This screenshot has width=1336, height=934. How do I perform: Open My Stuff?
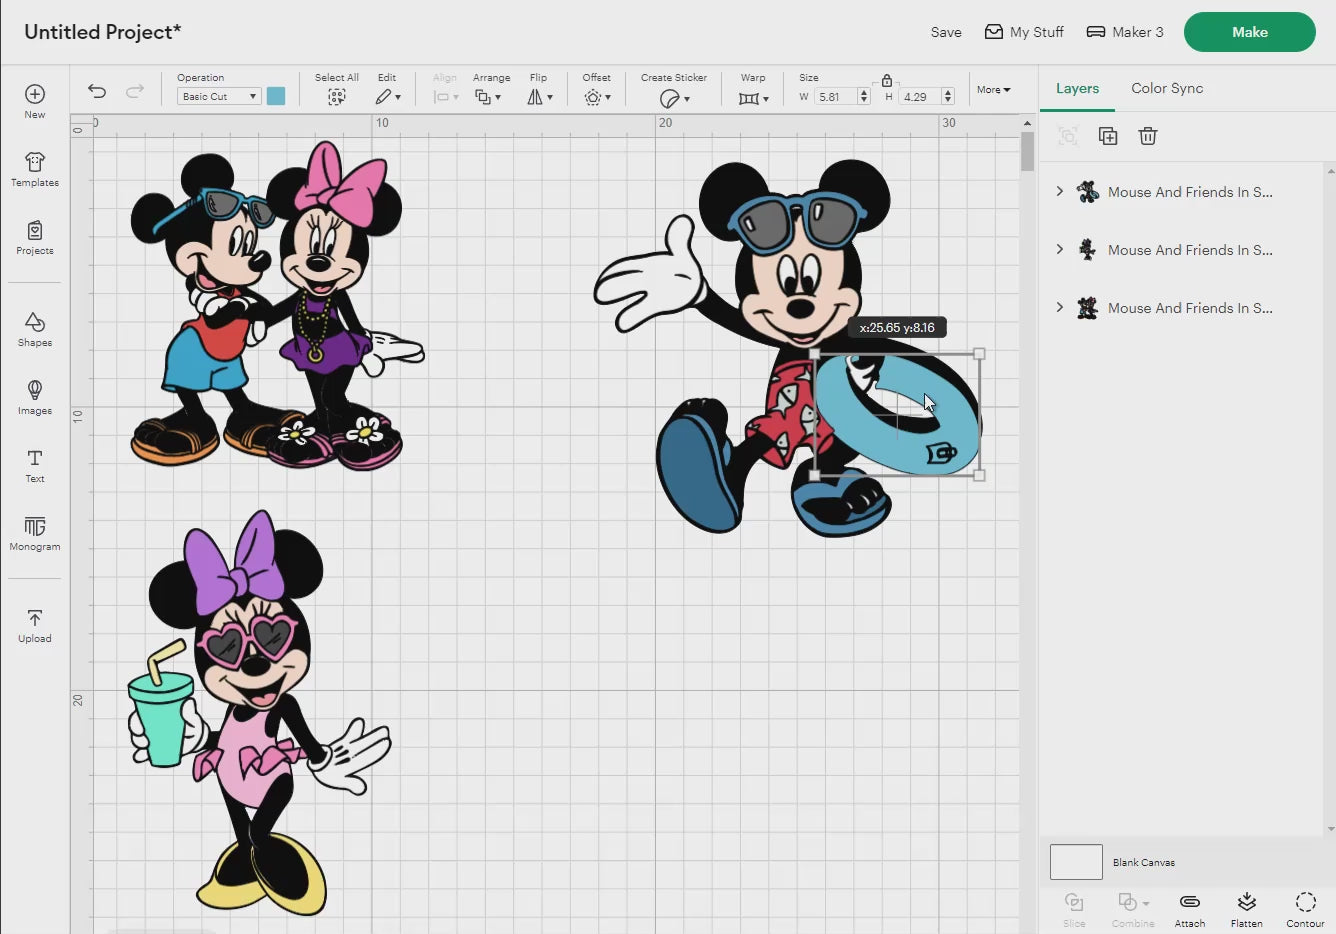point(1024,32)
